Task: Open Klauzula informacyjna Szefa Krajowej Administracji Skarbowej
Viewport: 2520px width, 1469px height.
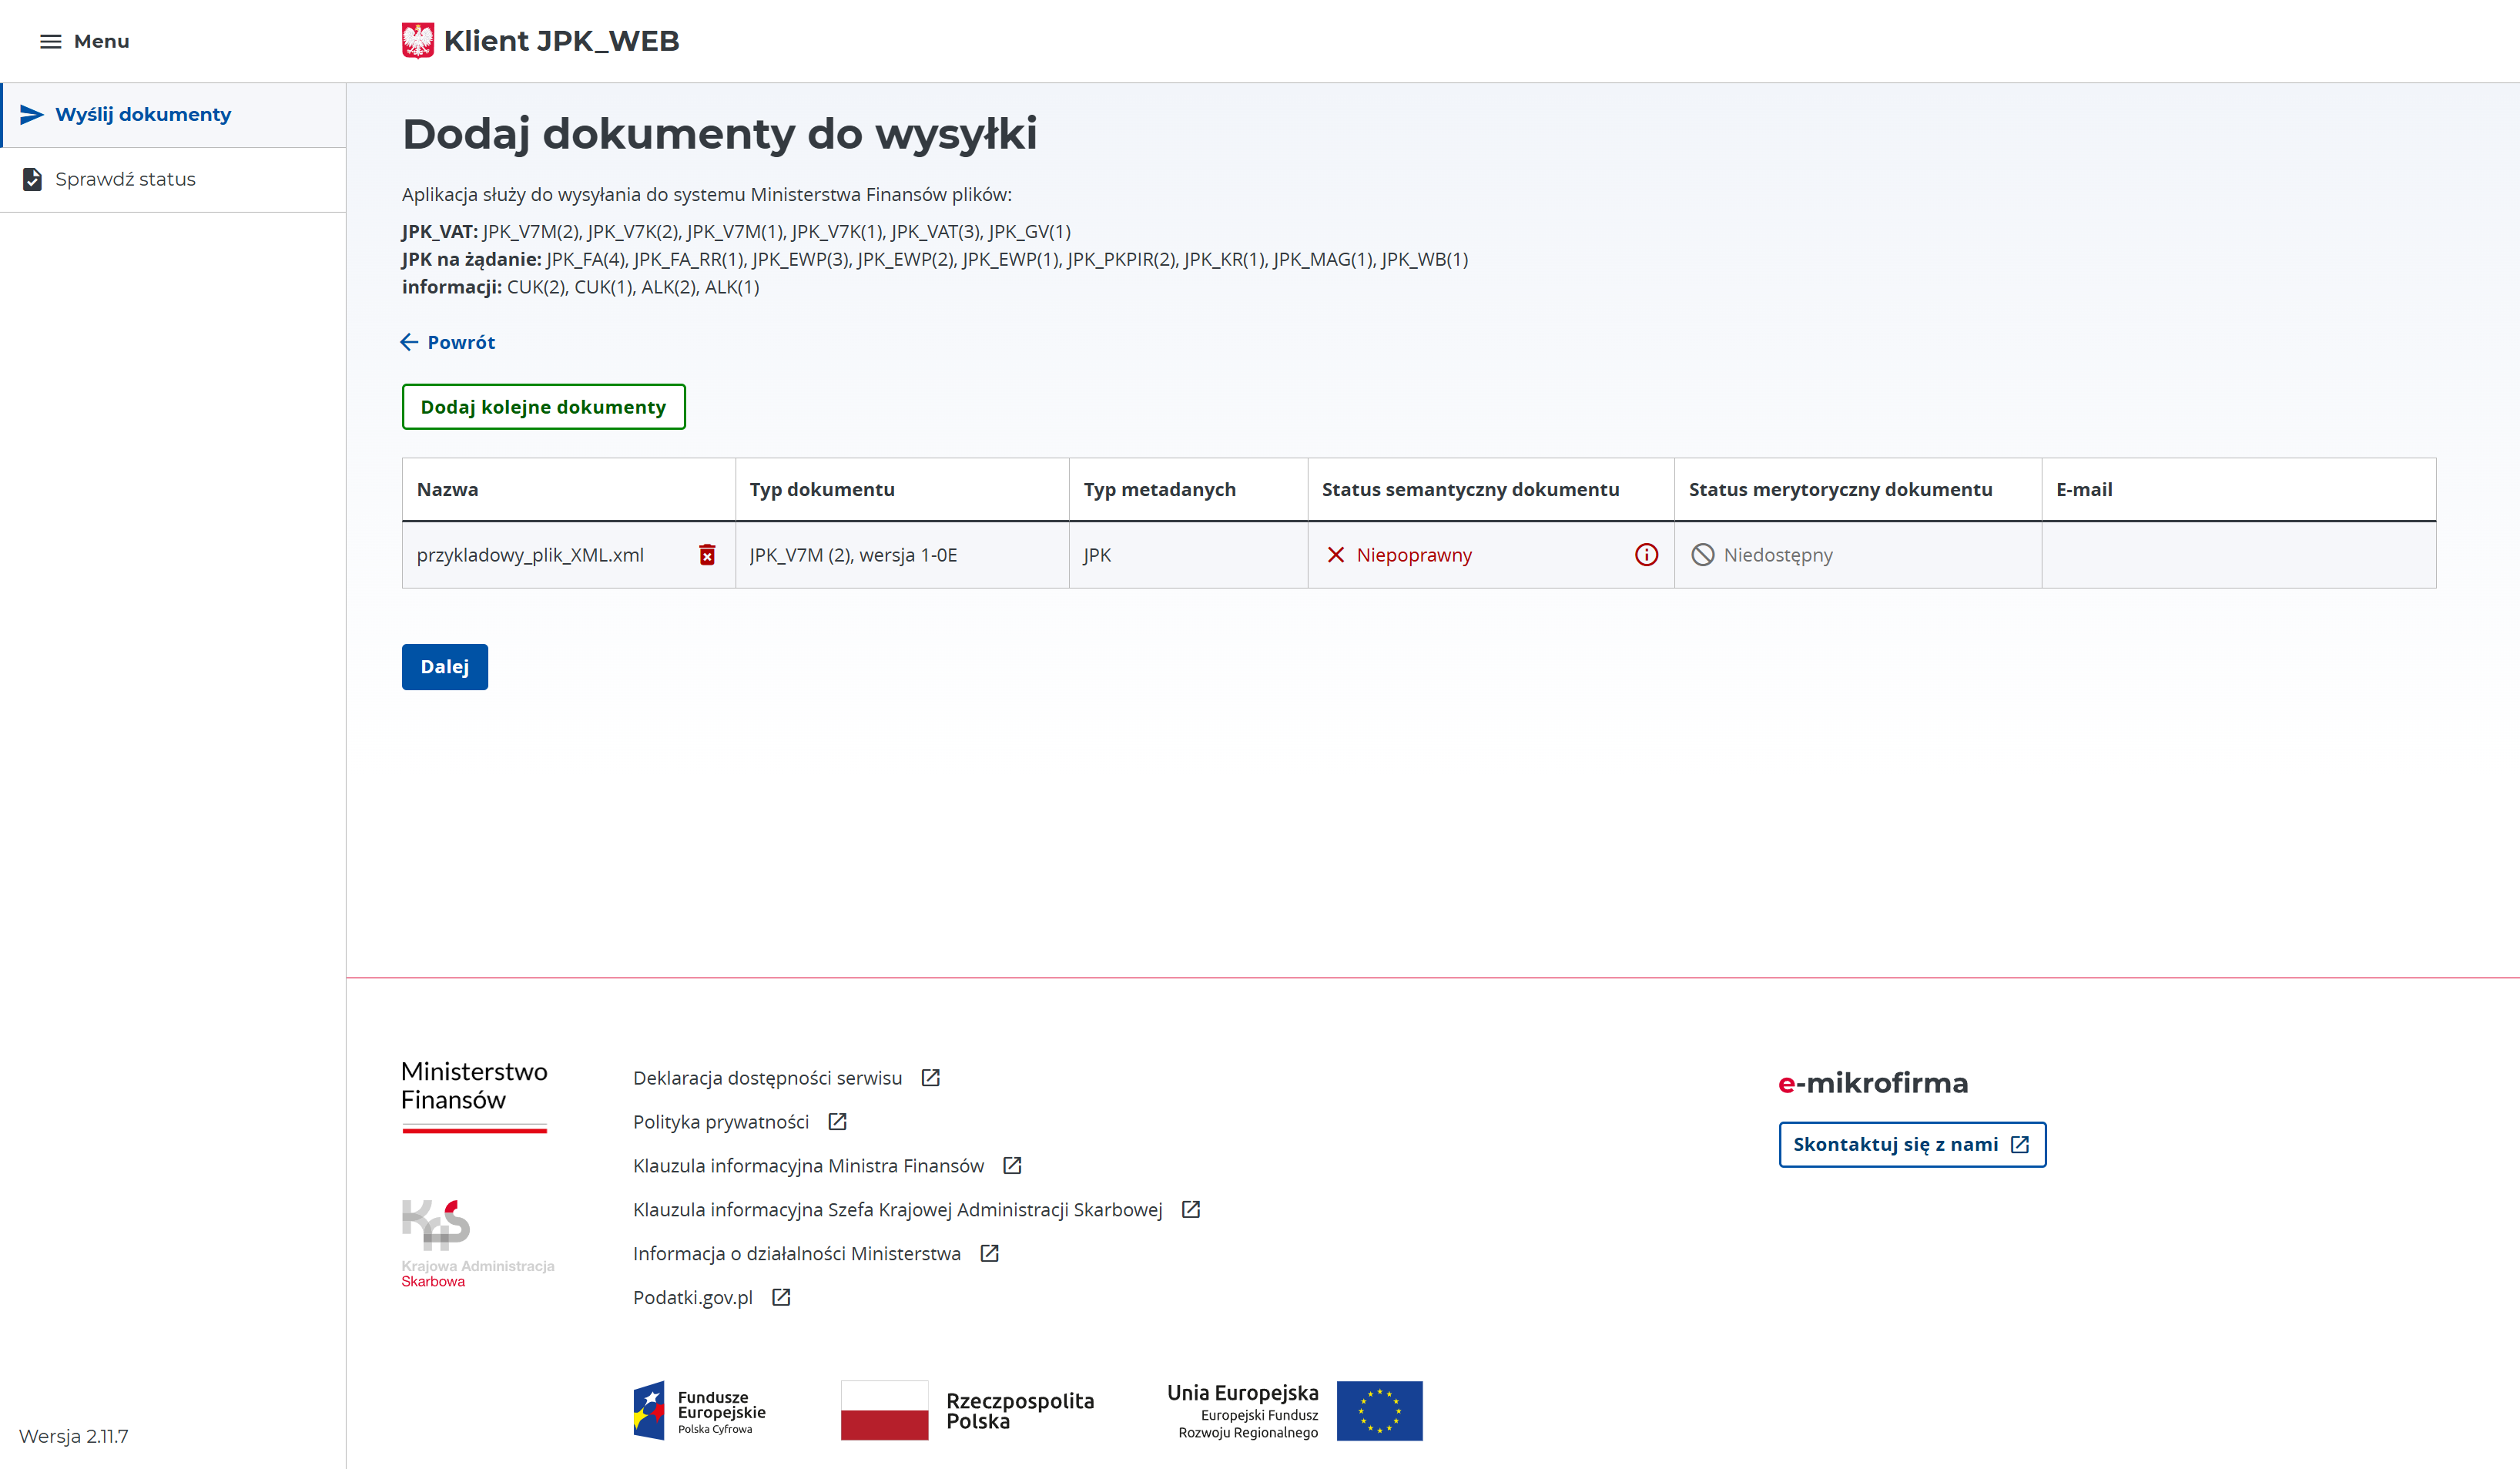Action: pos(897,1210)
